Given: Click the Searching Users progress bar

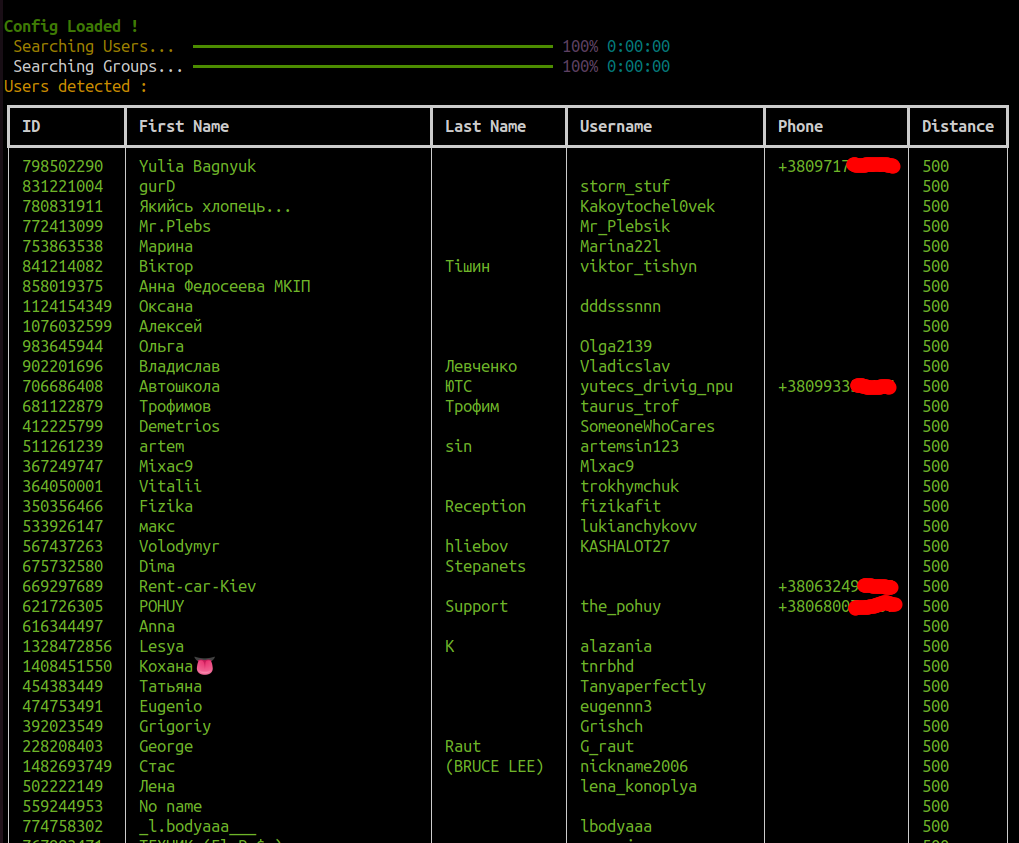Looking at the screenshot, I should 372,47.
